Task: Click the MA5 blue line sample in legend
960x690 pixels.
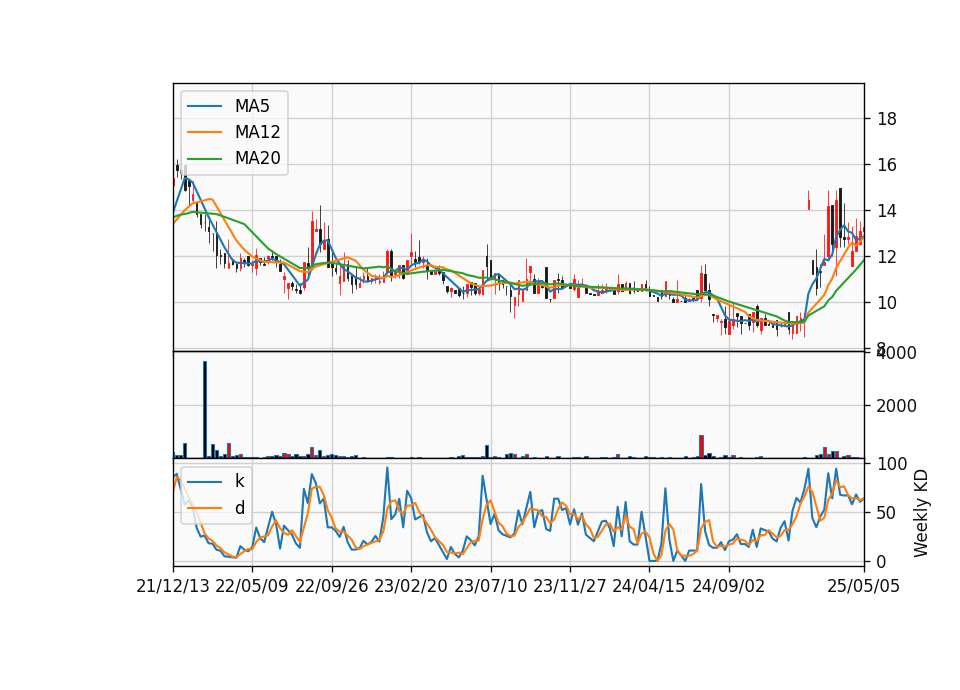Action: (x=204, y=107)
